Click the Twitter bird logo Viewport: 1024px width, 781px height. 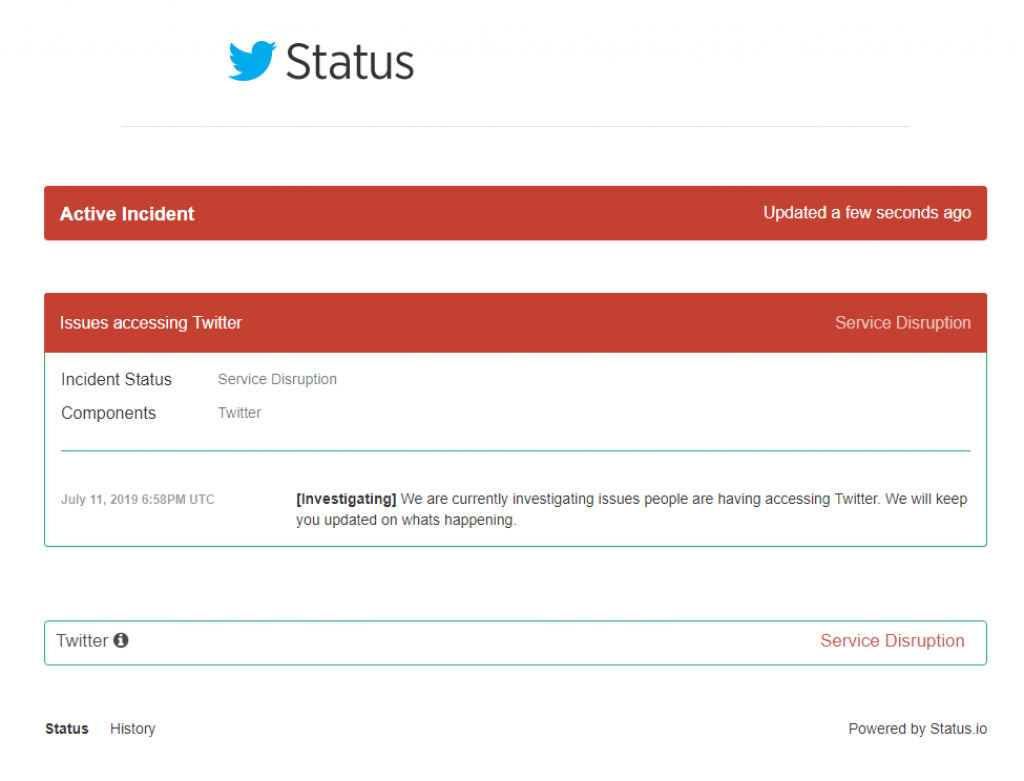coord(252,61)
